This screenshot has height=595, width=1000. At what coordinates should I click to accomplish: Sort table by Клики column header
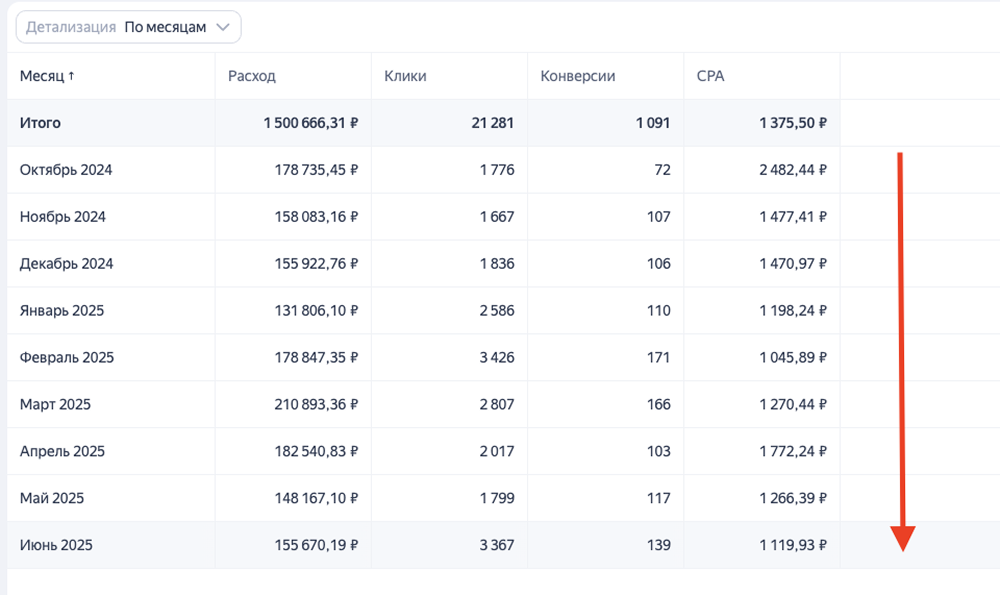tap(405, 76)
